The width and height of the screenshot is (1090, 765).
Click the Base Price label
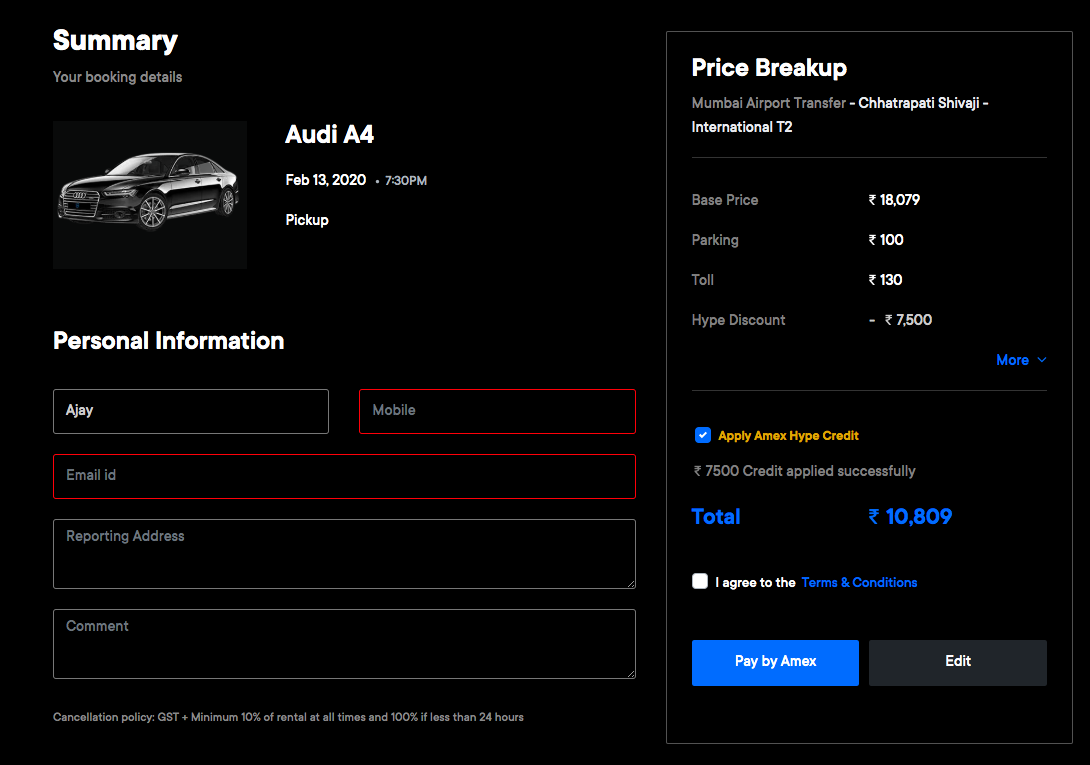click(724, 200)
